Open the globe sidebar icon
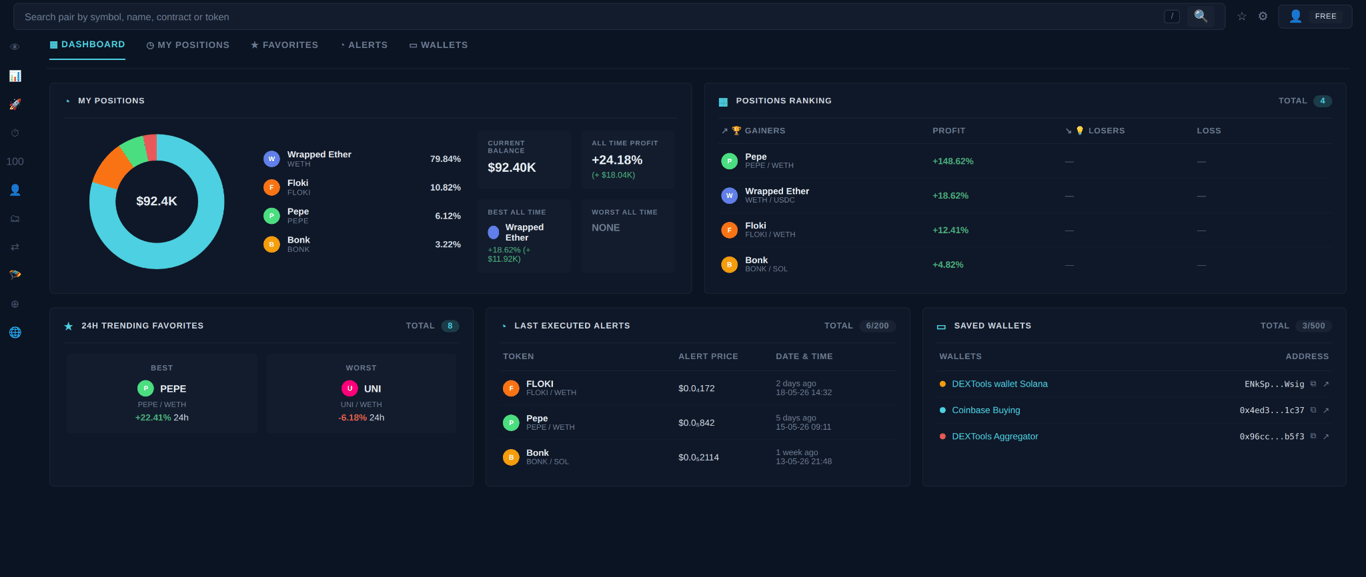The height and width of the screenshot is (577, 1366). click(15, 333)
